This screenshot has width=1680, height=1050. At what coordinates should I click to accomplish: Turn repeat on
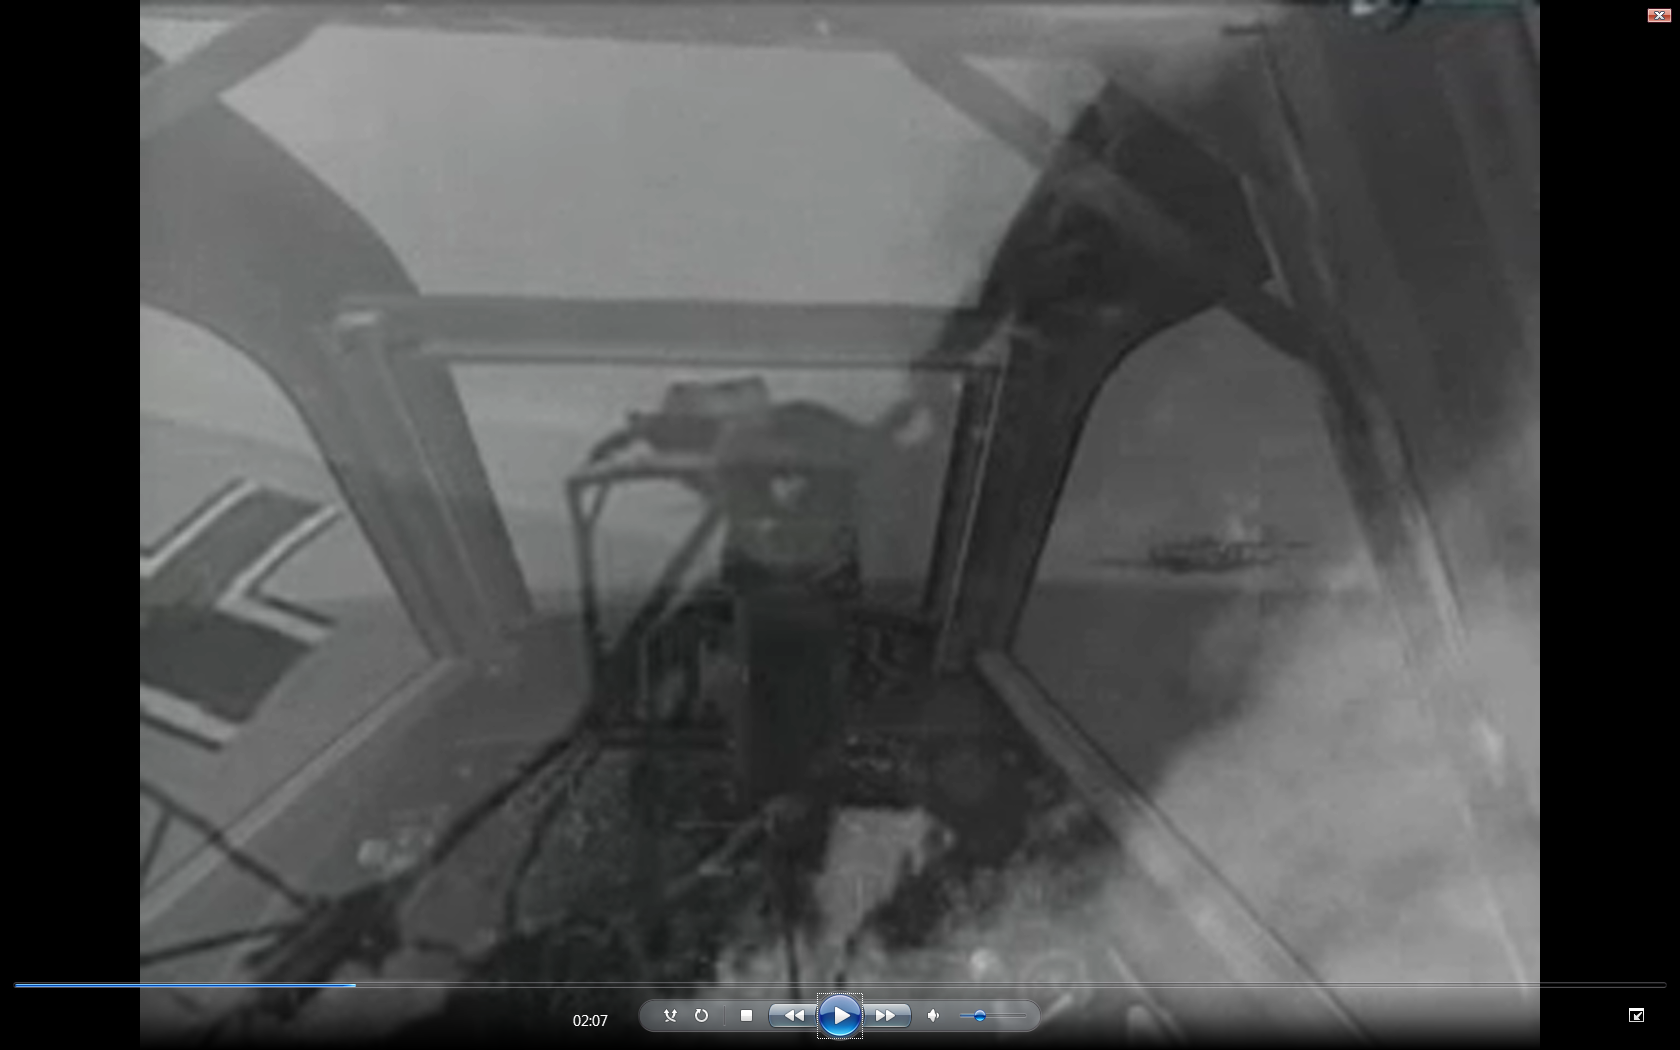pos(701,1016)
